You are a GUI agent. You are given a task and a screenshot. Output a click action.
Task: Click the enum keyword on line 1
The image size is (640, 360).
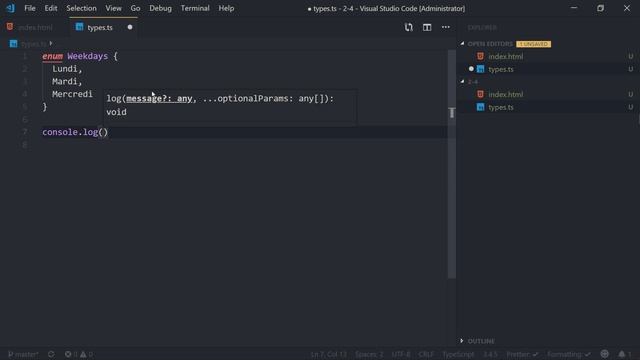coord(53,56)
